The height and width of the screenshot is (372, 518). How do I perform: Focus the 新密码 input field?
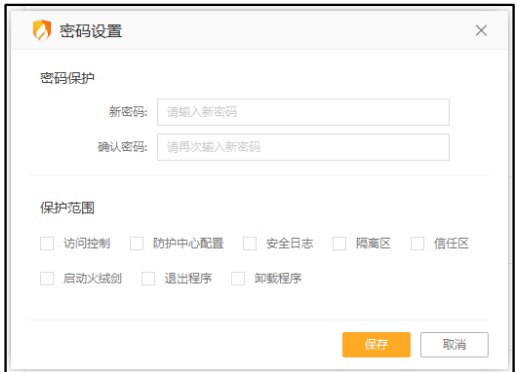pos(303,112)
